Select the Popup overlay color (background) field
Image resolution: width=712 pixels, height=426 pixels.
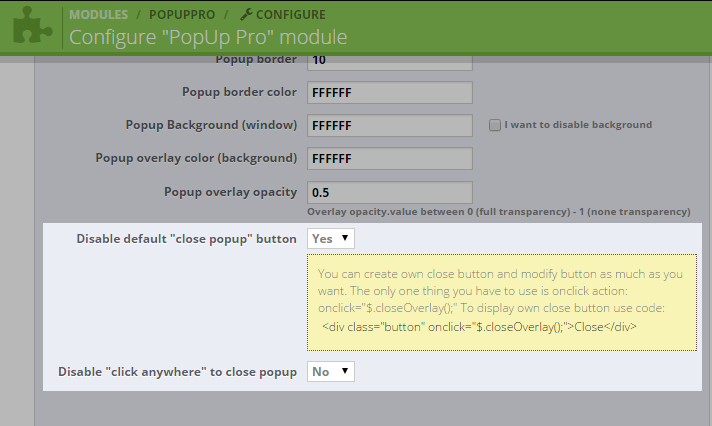(x=390, y=159)
